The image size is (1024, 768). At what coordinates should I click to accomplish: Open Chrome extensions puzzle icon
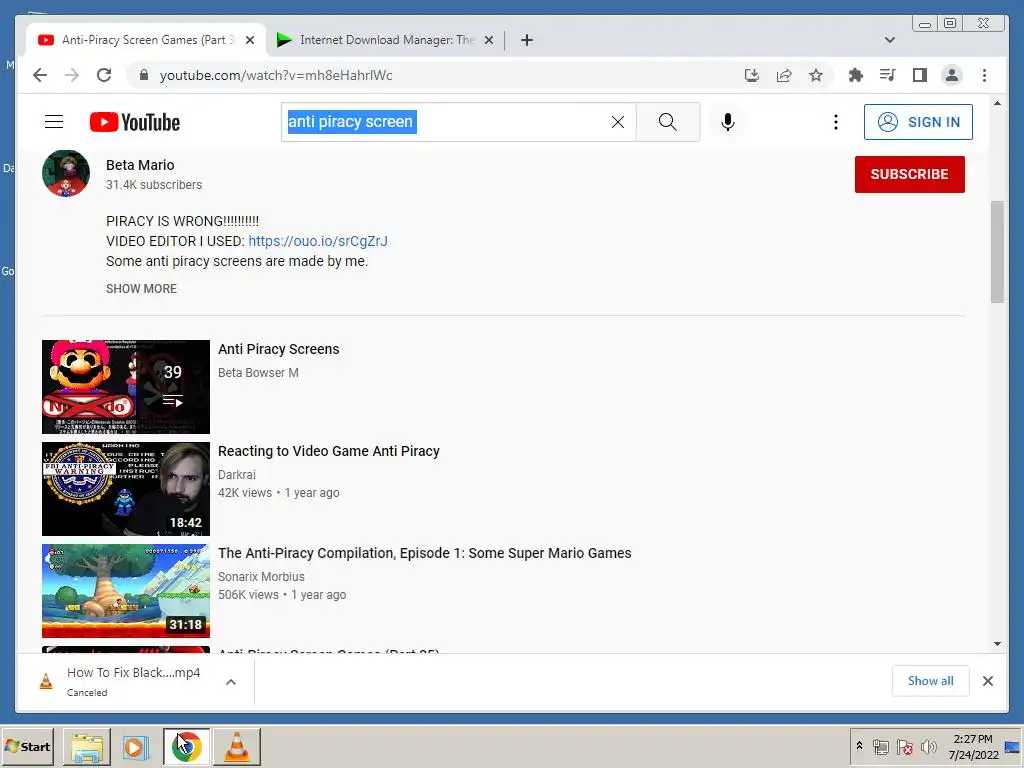(x=856, y=75)
